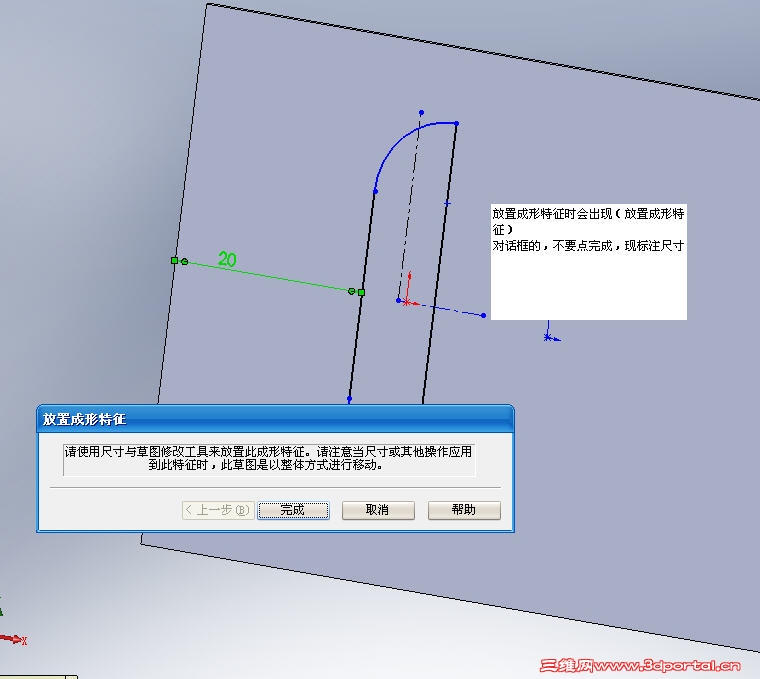This screenshot has width=760, height=679.
Task: Open 帮助 (Help) in the dialog
Action: pos(464,510)
